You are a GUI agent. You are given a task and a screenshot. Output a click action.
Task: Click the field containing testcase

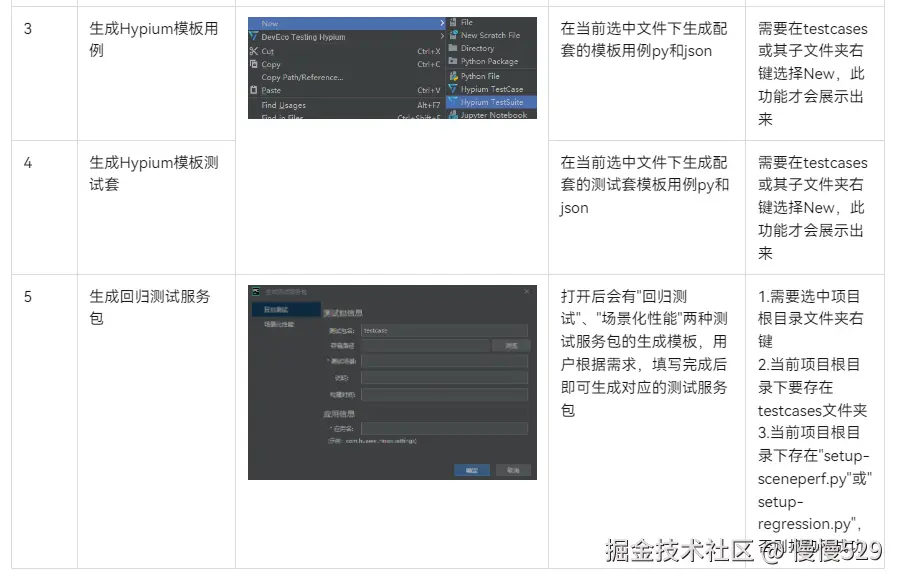point(444,330)
